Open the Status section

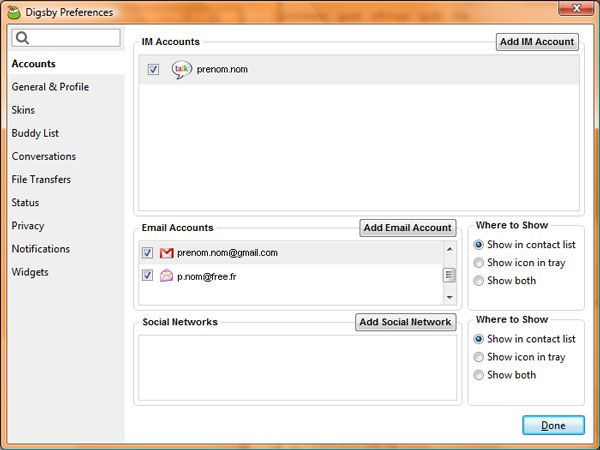click(25, 202)
